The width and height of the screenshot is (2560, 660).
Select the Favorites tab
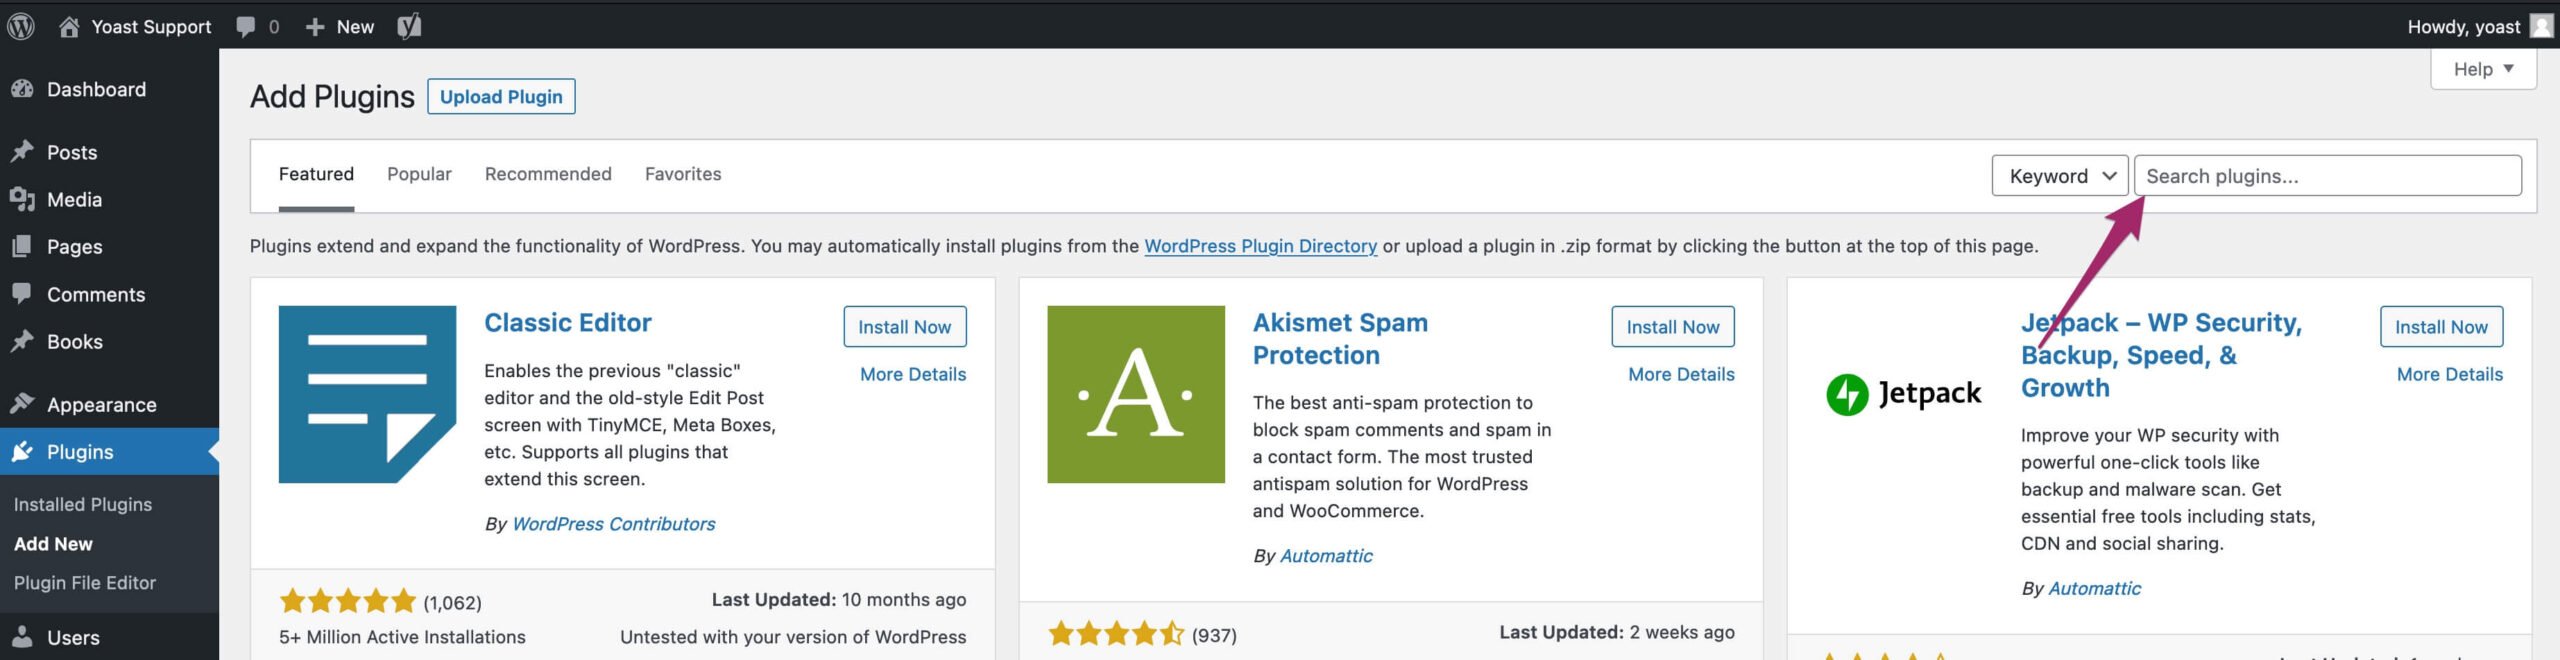(683, 174)
